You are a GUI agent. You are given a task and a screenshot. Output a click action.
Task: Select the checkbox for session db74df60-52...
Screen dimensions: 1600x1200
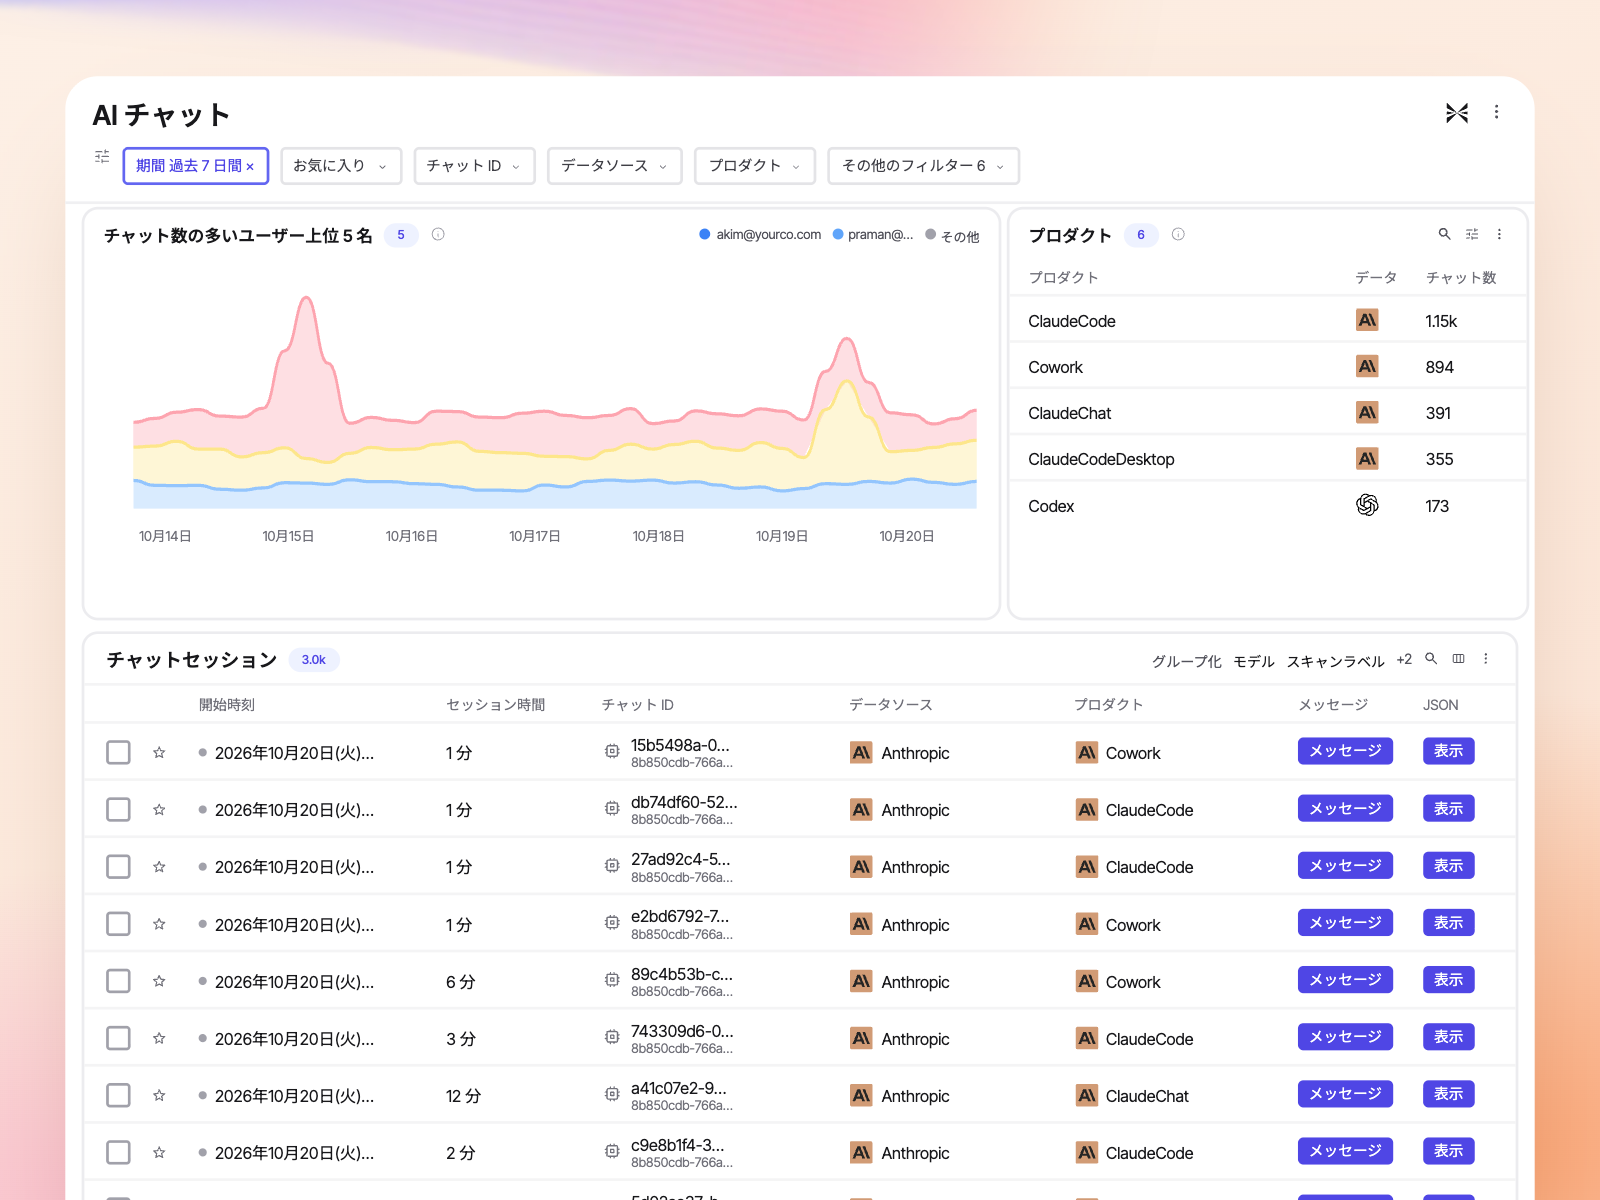pos(118,809)
